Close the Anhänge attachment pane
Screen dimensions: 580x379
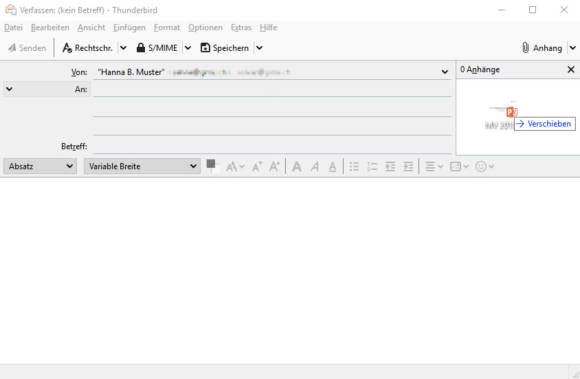tap(571, 70)
